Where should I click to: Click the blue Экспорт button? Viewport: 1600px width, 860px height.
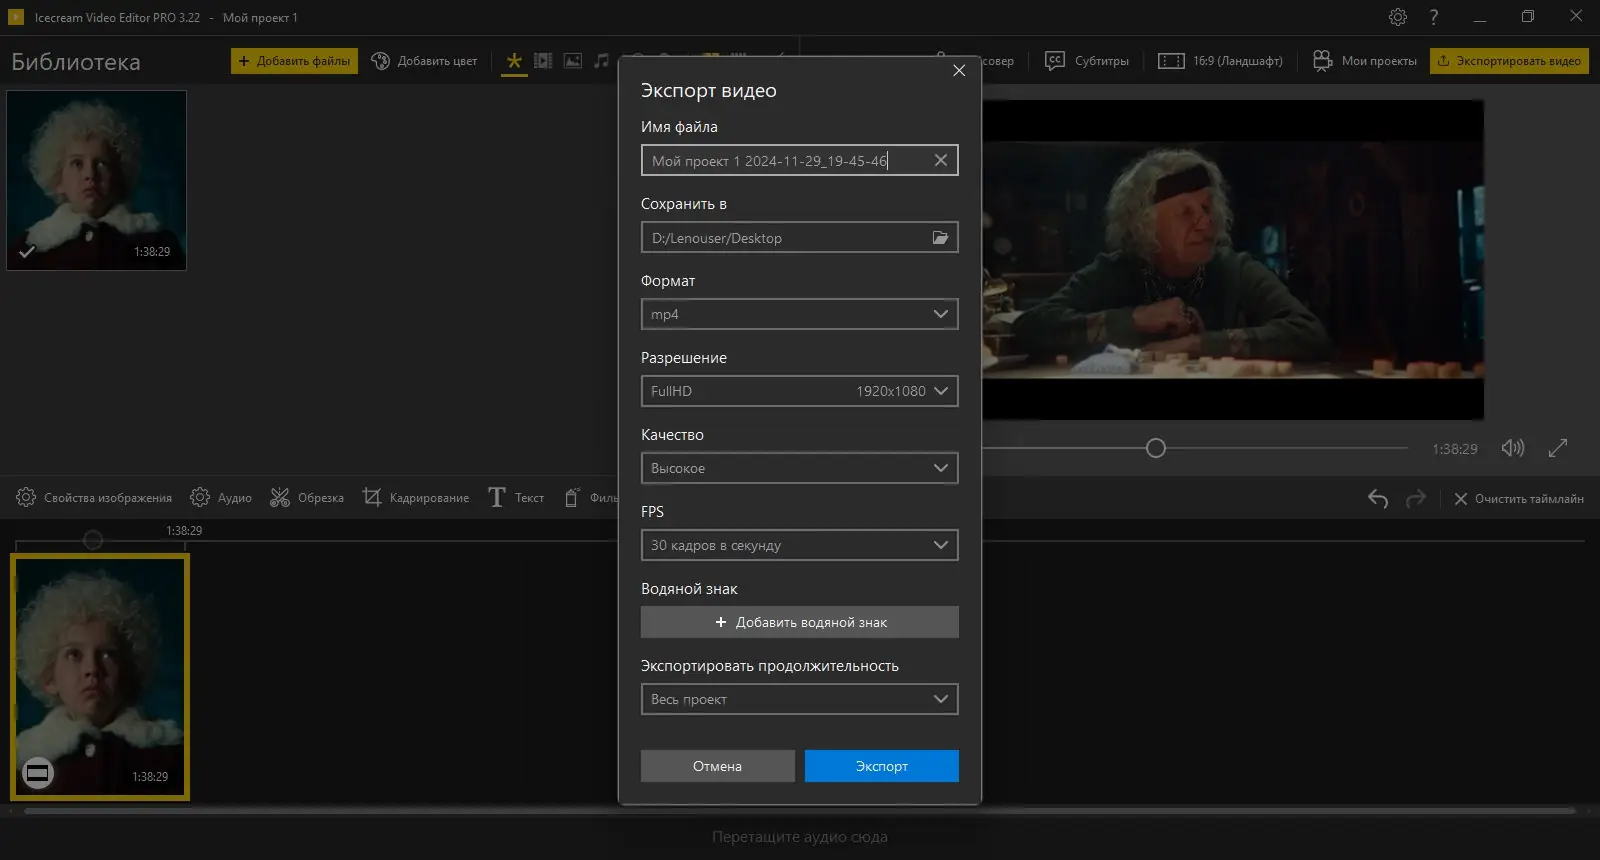881,766
